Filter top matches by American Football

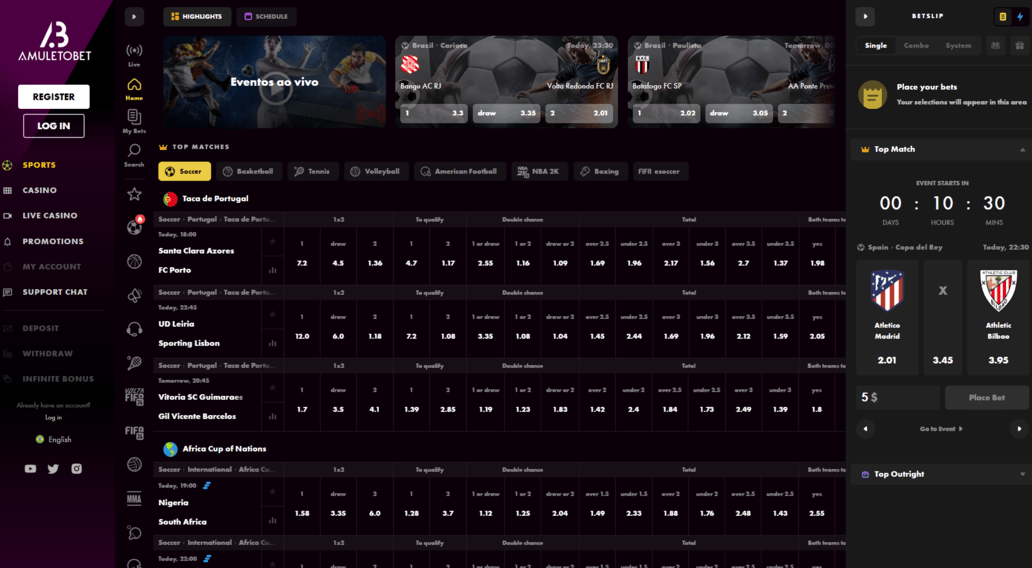pyautogui.click(x=459, y=171)
